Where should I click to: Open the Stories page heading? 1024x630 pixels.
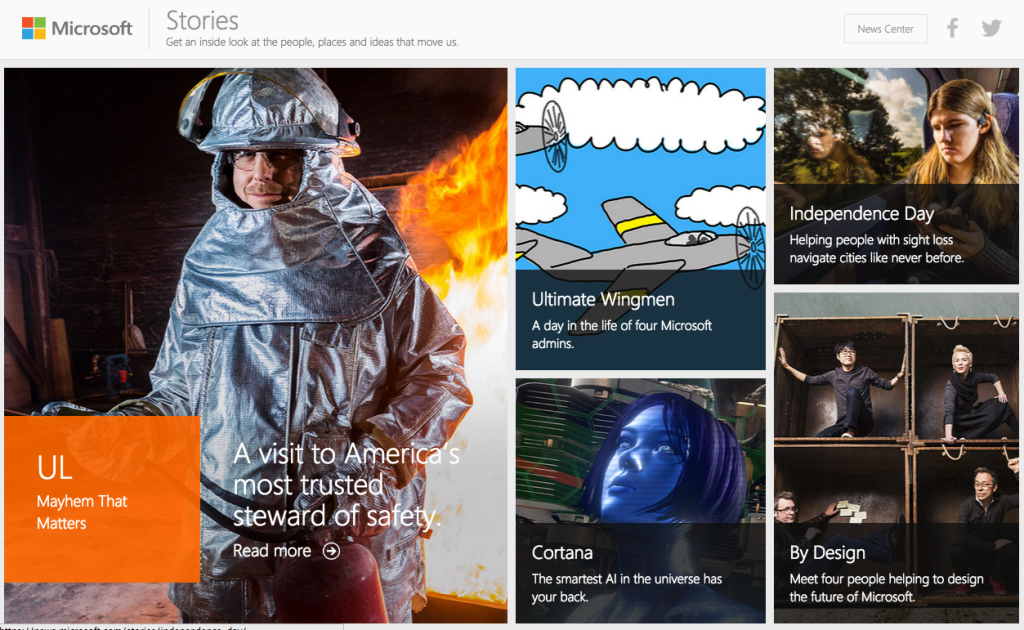202,20
